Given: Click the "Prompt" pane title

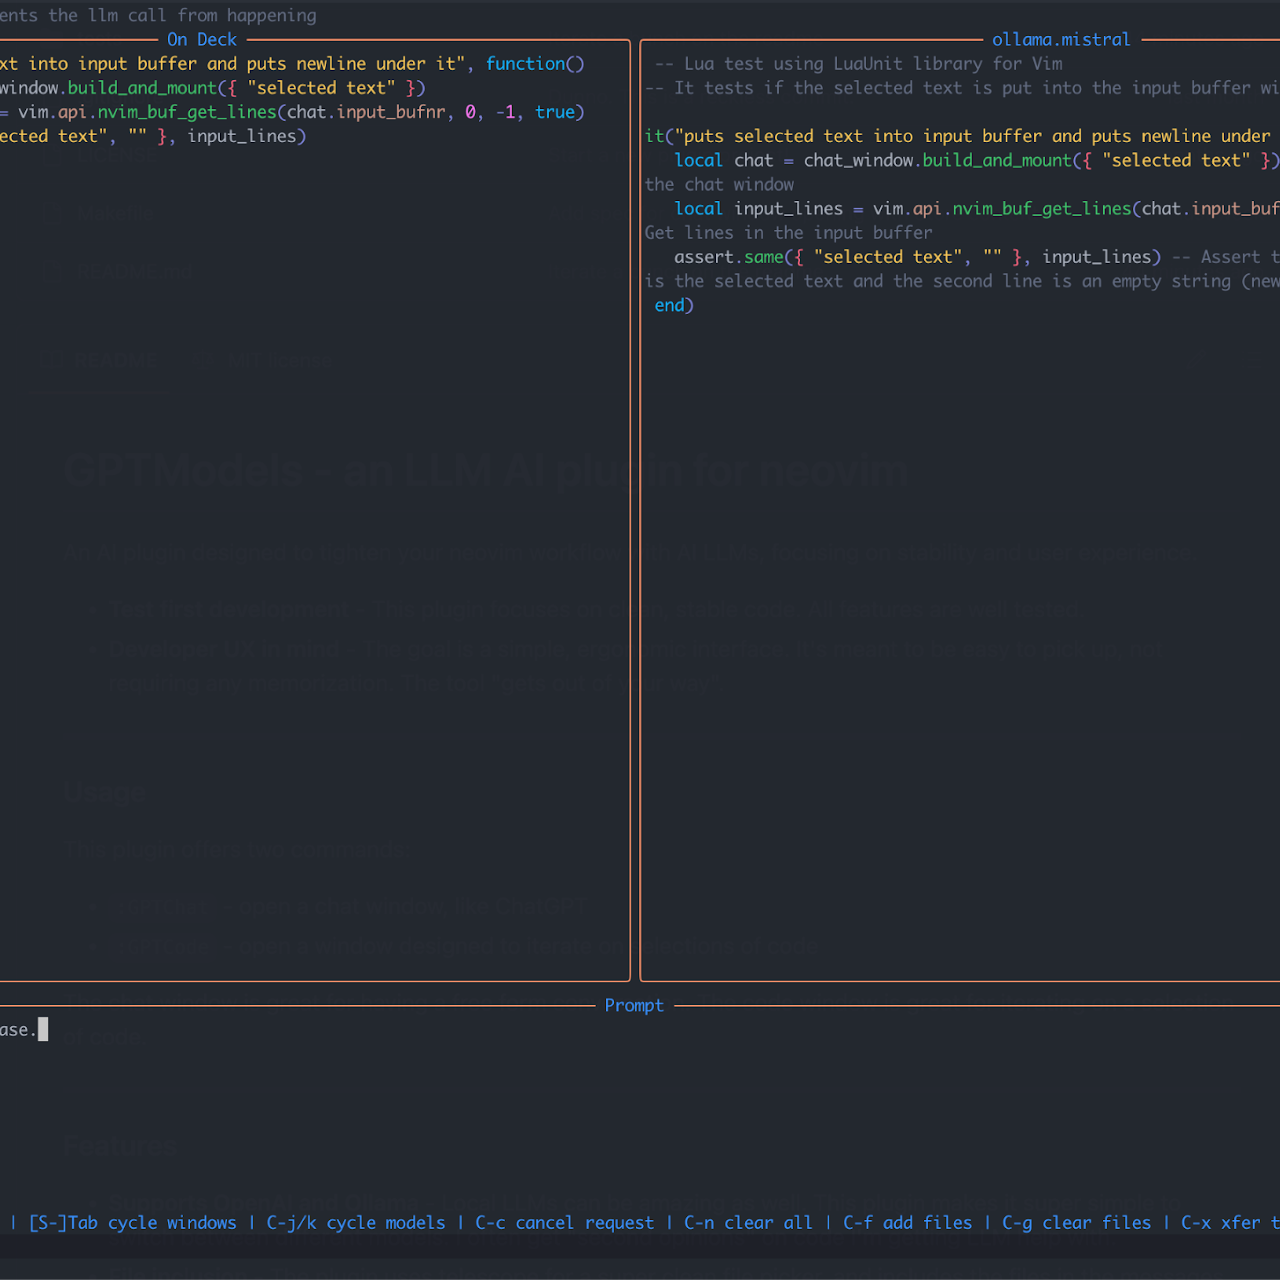Looking at the screenshot, I should pos(634,1006).
